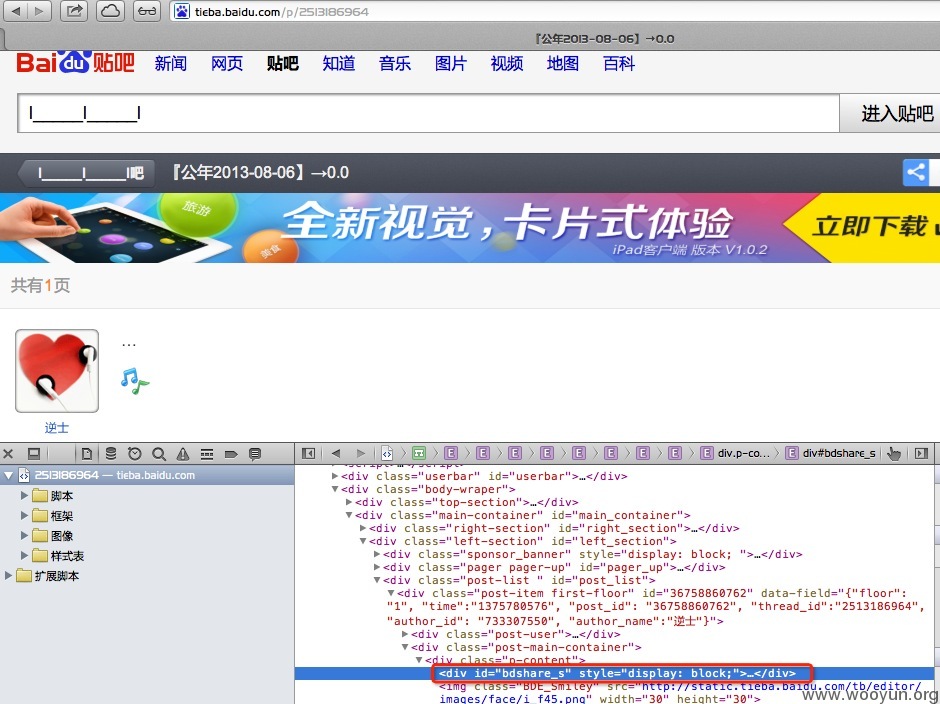Open author 逆士 profile link
The width and height of the screenshot is (940, 704).
point(56,428)
